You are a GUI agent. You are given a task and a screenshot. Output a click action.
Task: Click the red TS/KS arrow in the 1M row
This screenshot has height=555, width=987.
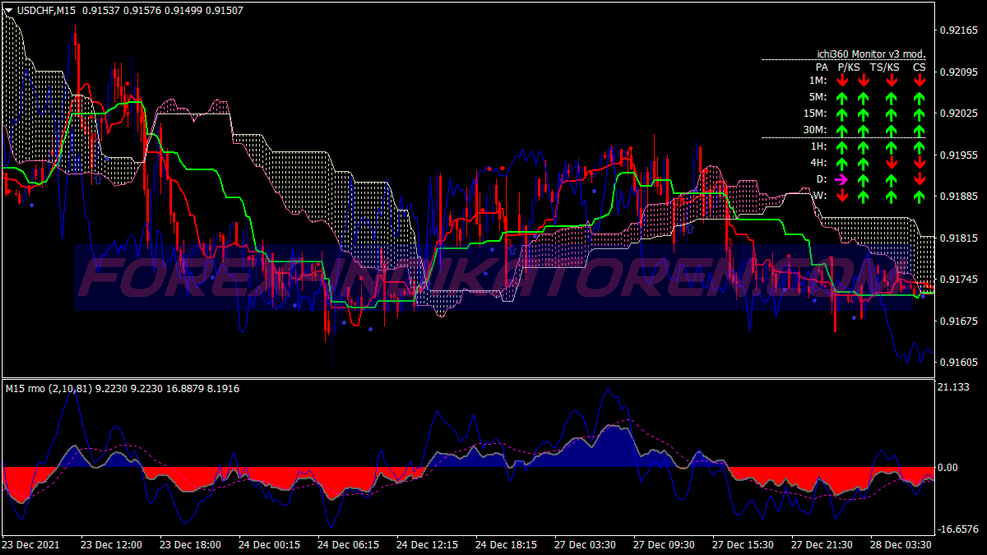click(891, 81)
